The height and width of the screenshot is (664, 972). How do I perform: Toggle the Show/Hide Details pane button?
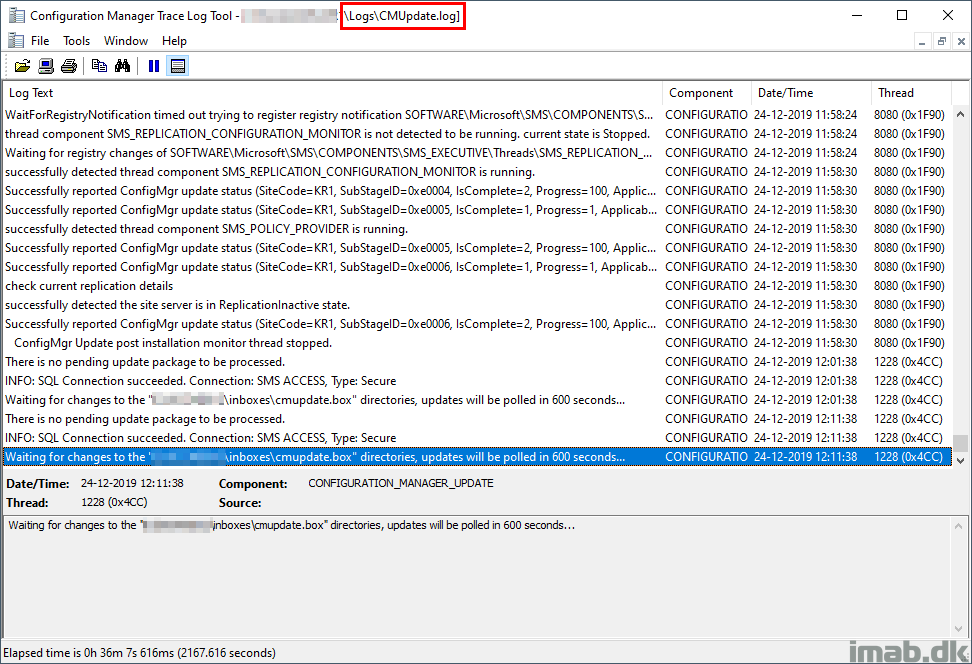(x=178, y=66)
